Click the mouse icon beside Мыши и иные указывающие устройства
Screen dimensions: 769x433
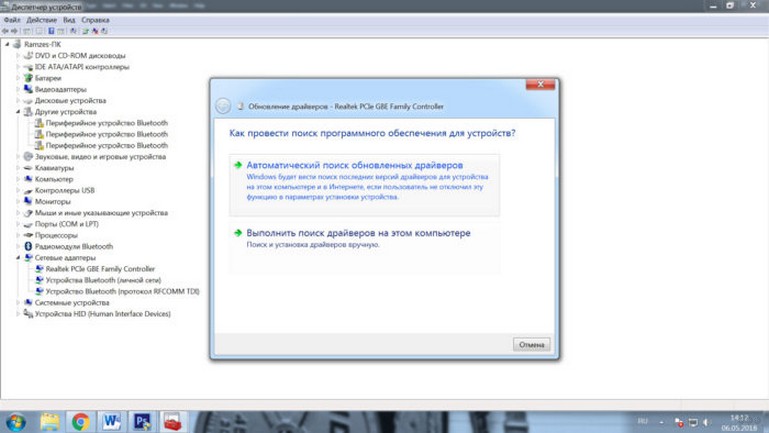pos(28,213)
